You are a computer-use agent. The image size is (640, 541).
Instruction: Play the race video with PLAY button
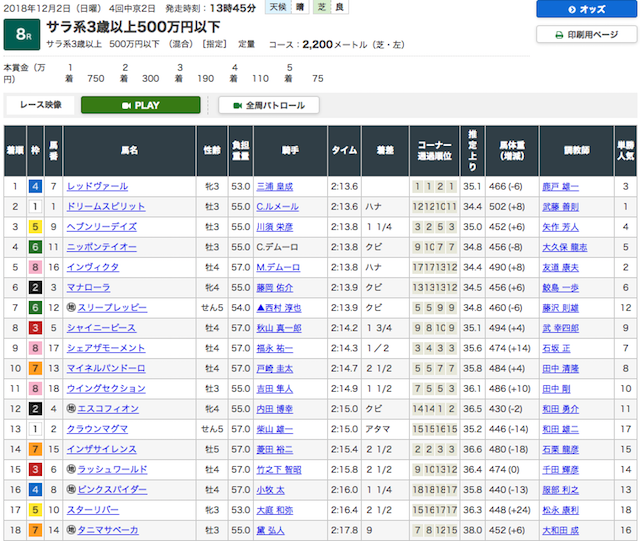140,105
